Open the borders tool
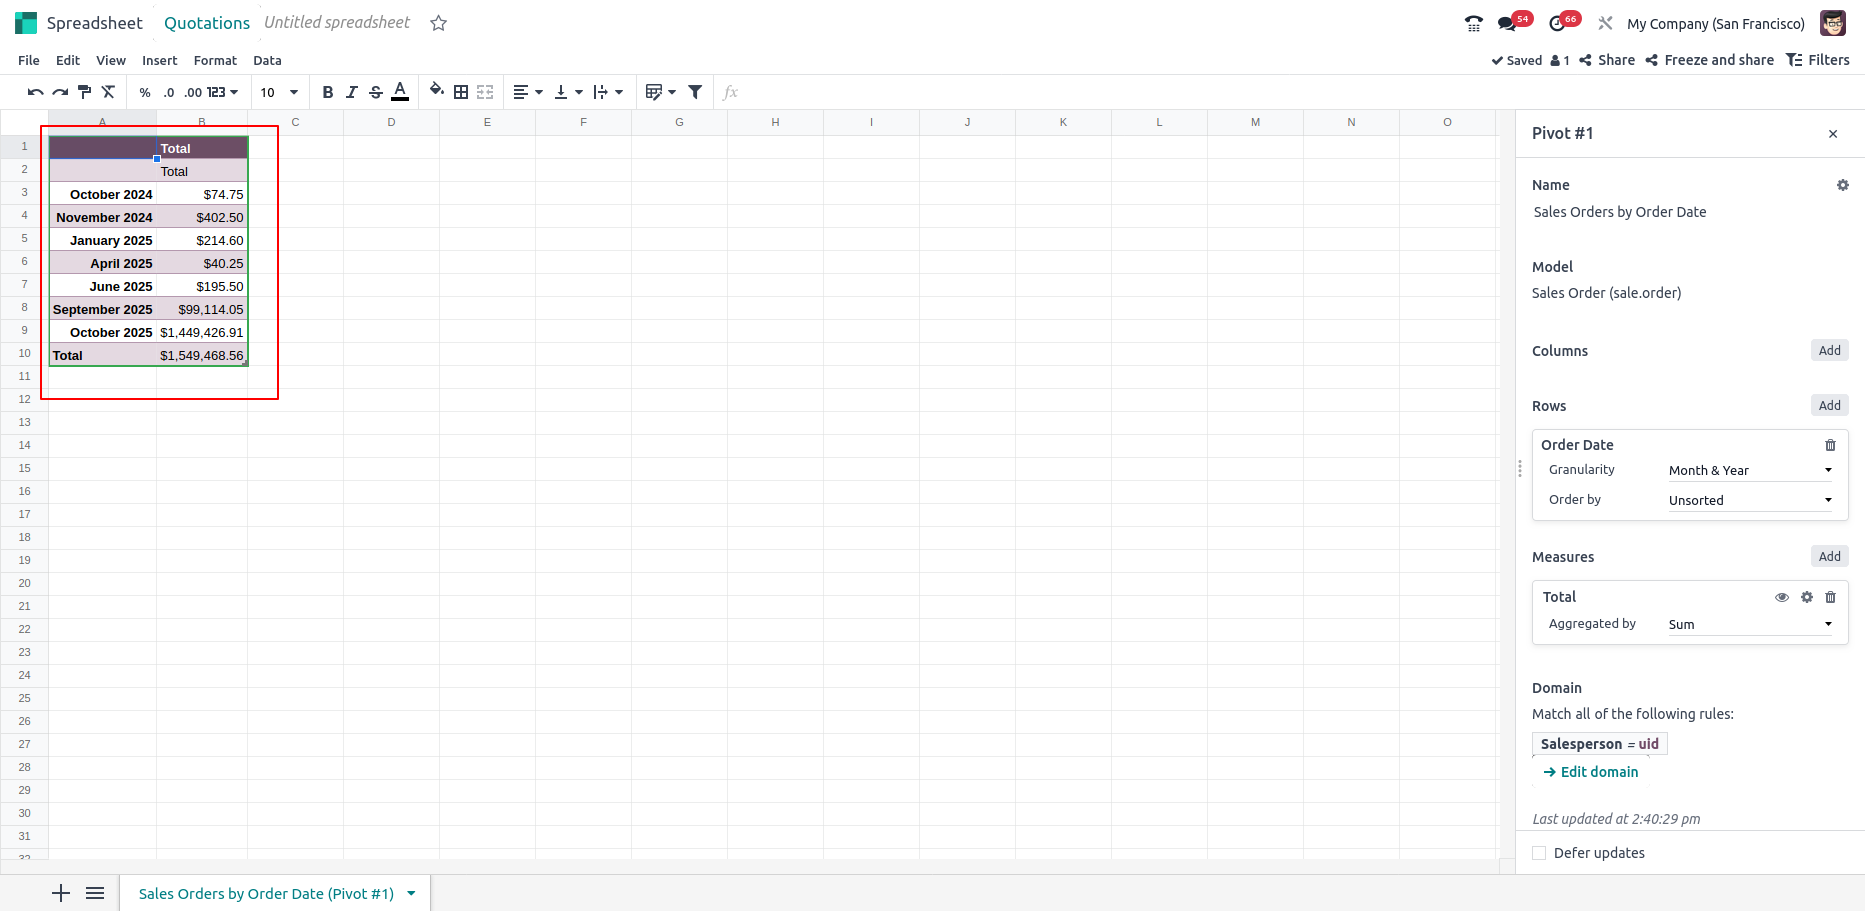This screenshot has height=911, width=1865. 461,92
